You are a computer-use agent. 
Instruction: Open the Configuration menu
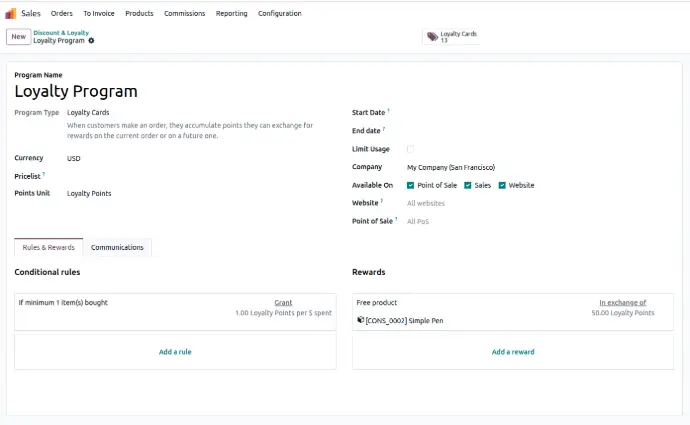[279, 14]
